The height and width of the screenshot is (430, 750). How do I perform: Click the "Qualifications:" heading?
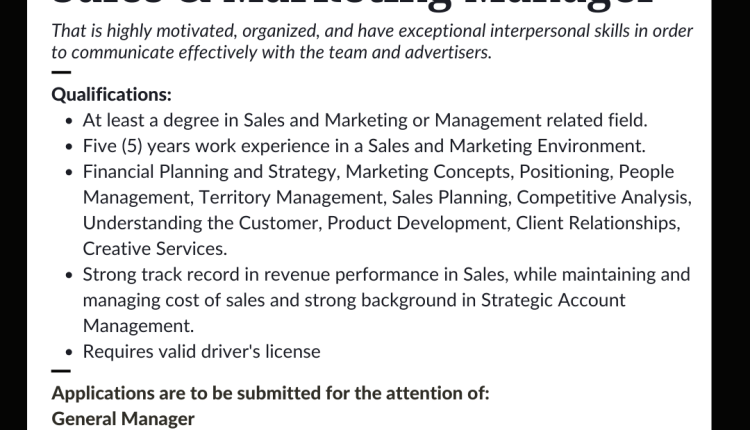pos(111,96)
